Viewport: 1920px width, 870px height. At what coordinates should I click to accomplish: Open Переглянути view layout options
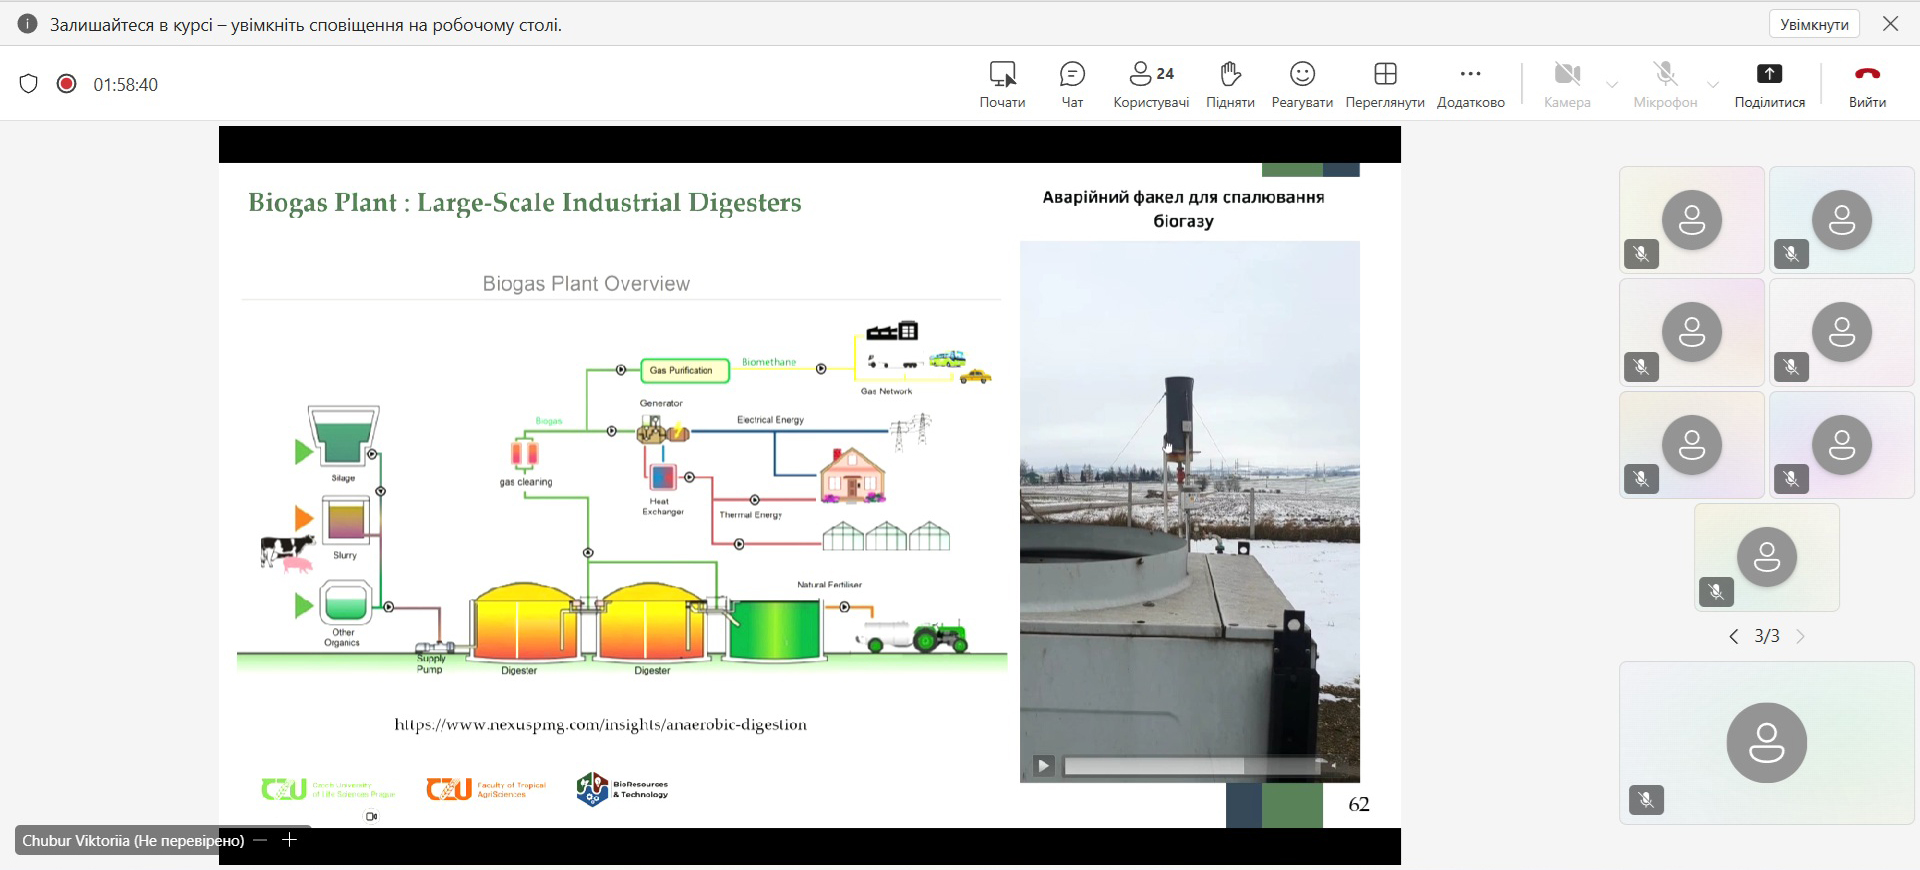[x=1385, y=84]
